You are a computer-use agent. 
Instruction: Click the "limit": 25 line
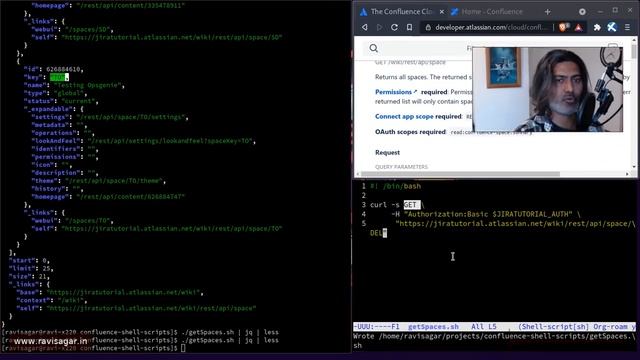pos(31,269)
